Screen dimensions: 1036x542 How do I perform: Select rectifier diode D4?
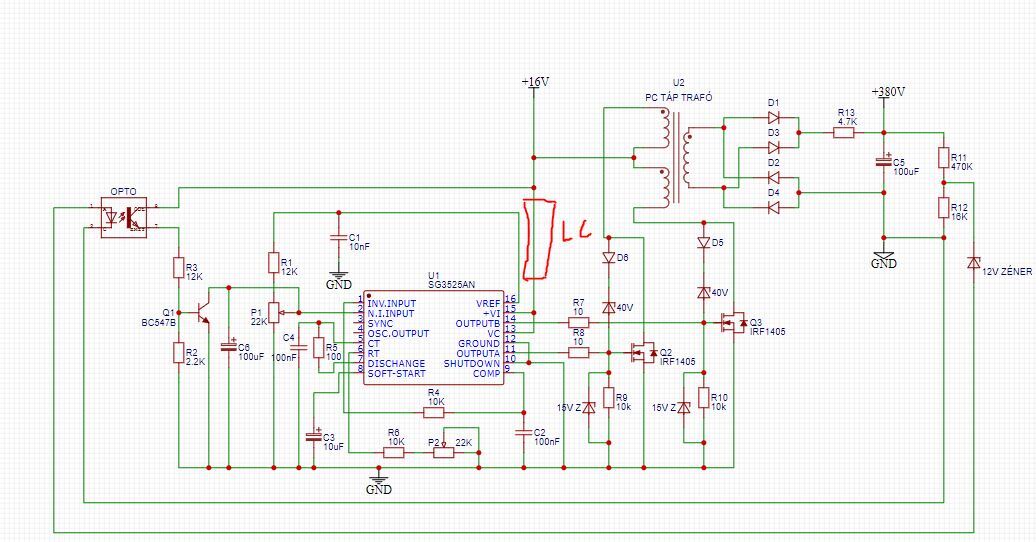click(774, 208)
